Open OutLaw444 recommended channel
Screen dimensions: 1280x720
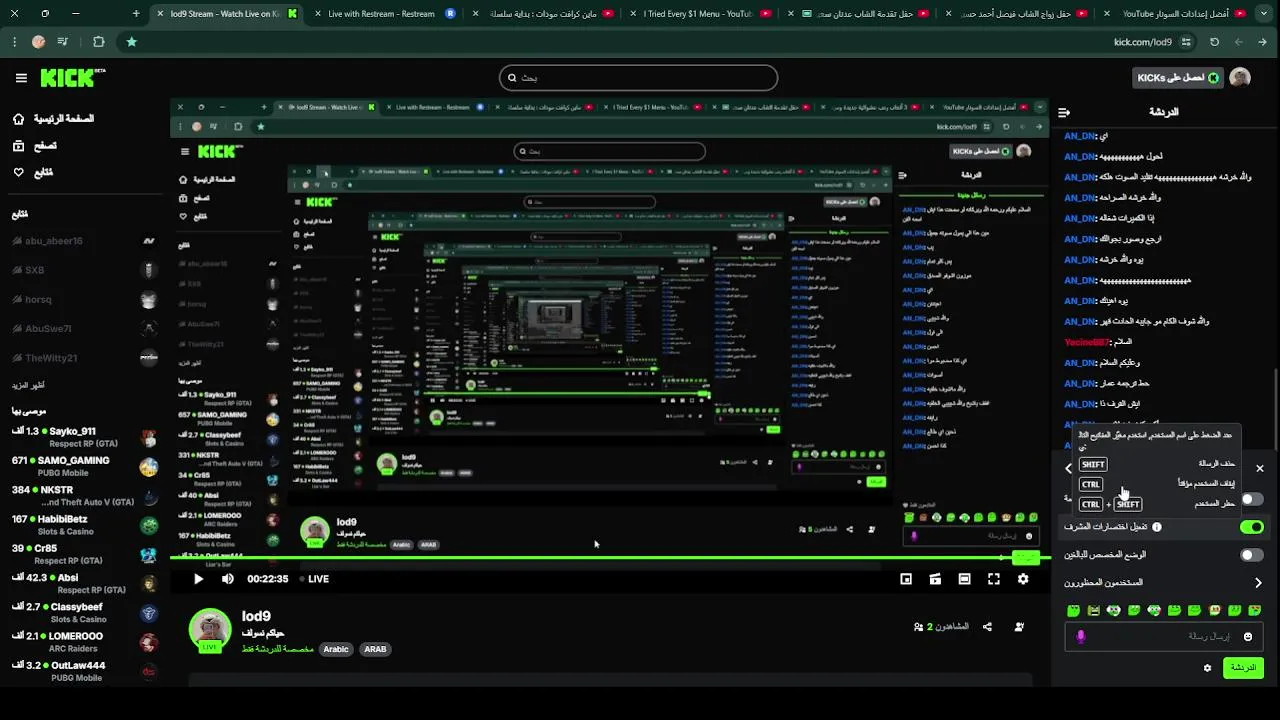click(x=84, y=671)
